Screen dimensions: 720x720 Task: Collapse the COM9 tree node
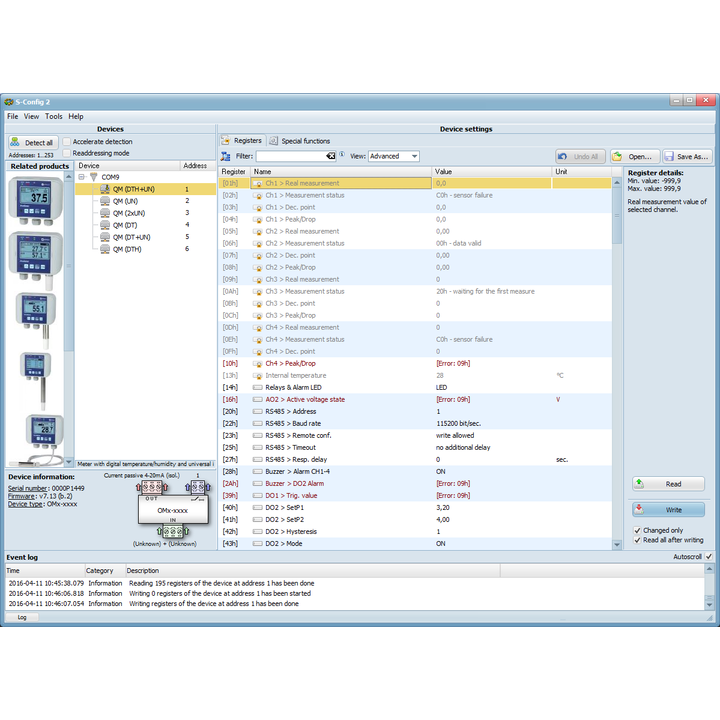(x=81, y=177)
